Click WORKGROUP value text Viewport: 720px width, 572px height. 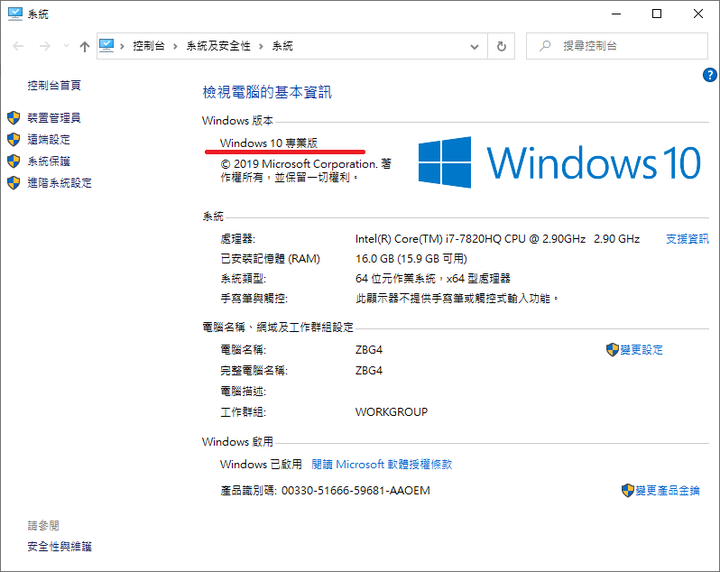(391, 412)
